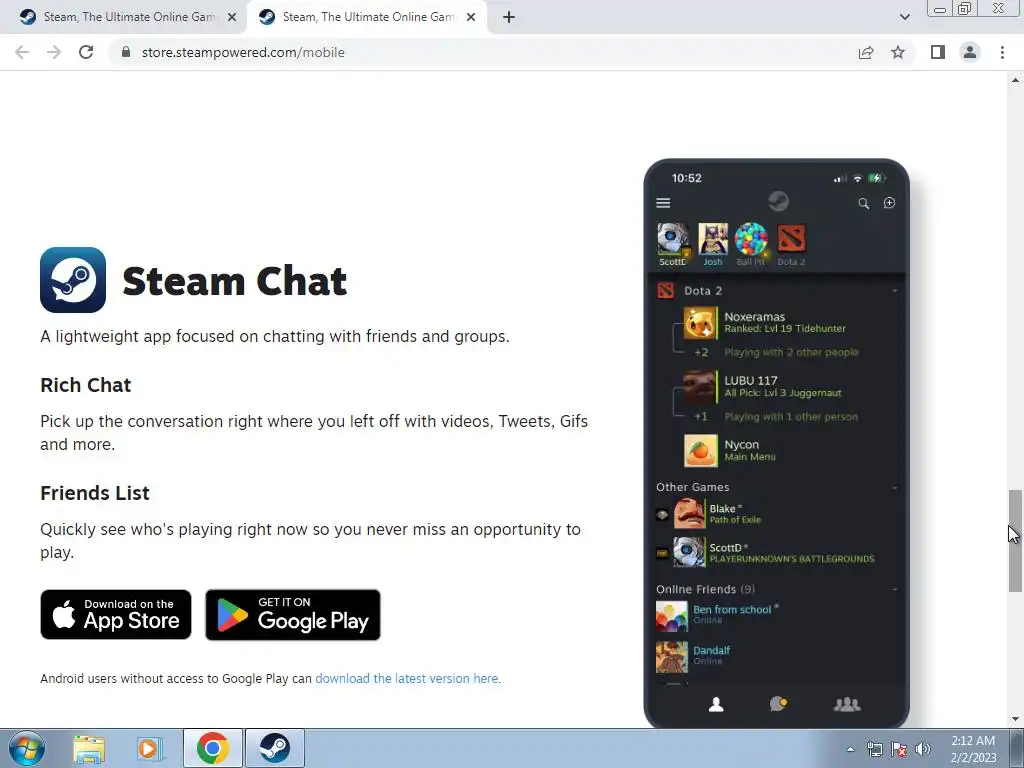This screenshot has width=1024, height=768.
Task: Reload the page with the refresh icon
Action: coord(86,52)
